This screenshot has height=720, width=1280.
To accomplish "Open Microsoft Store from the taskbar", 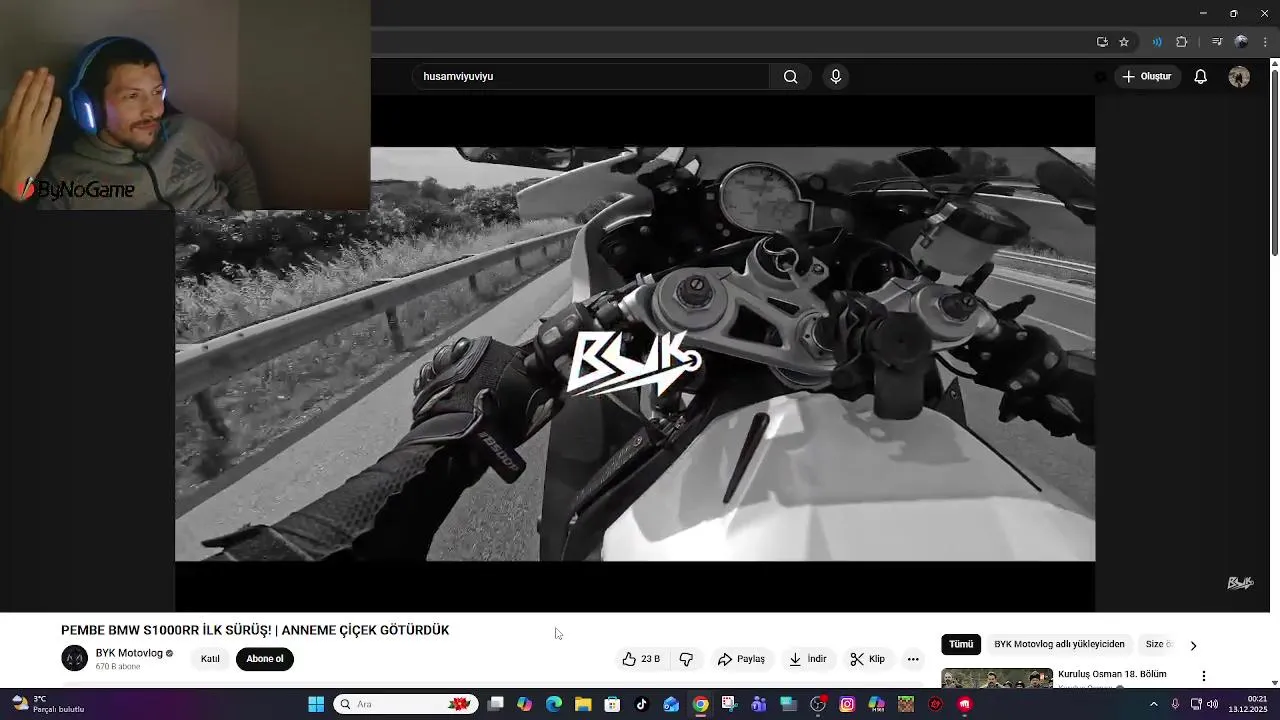I will [x=612, y=704].
